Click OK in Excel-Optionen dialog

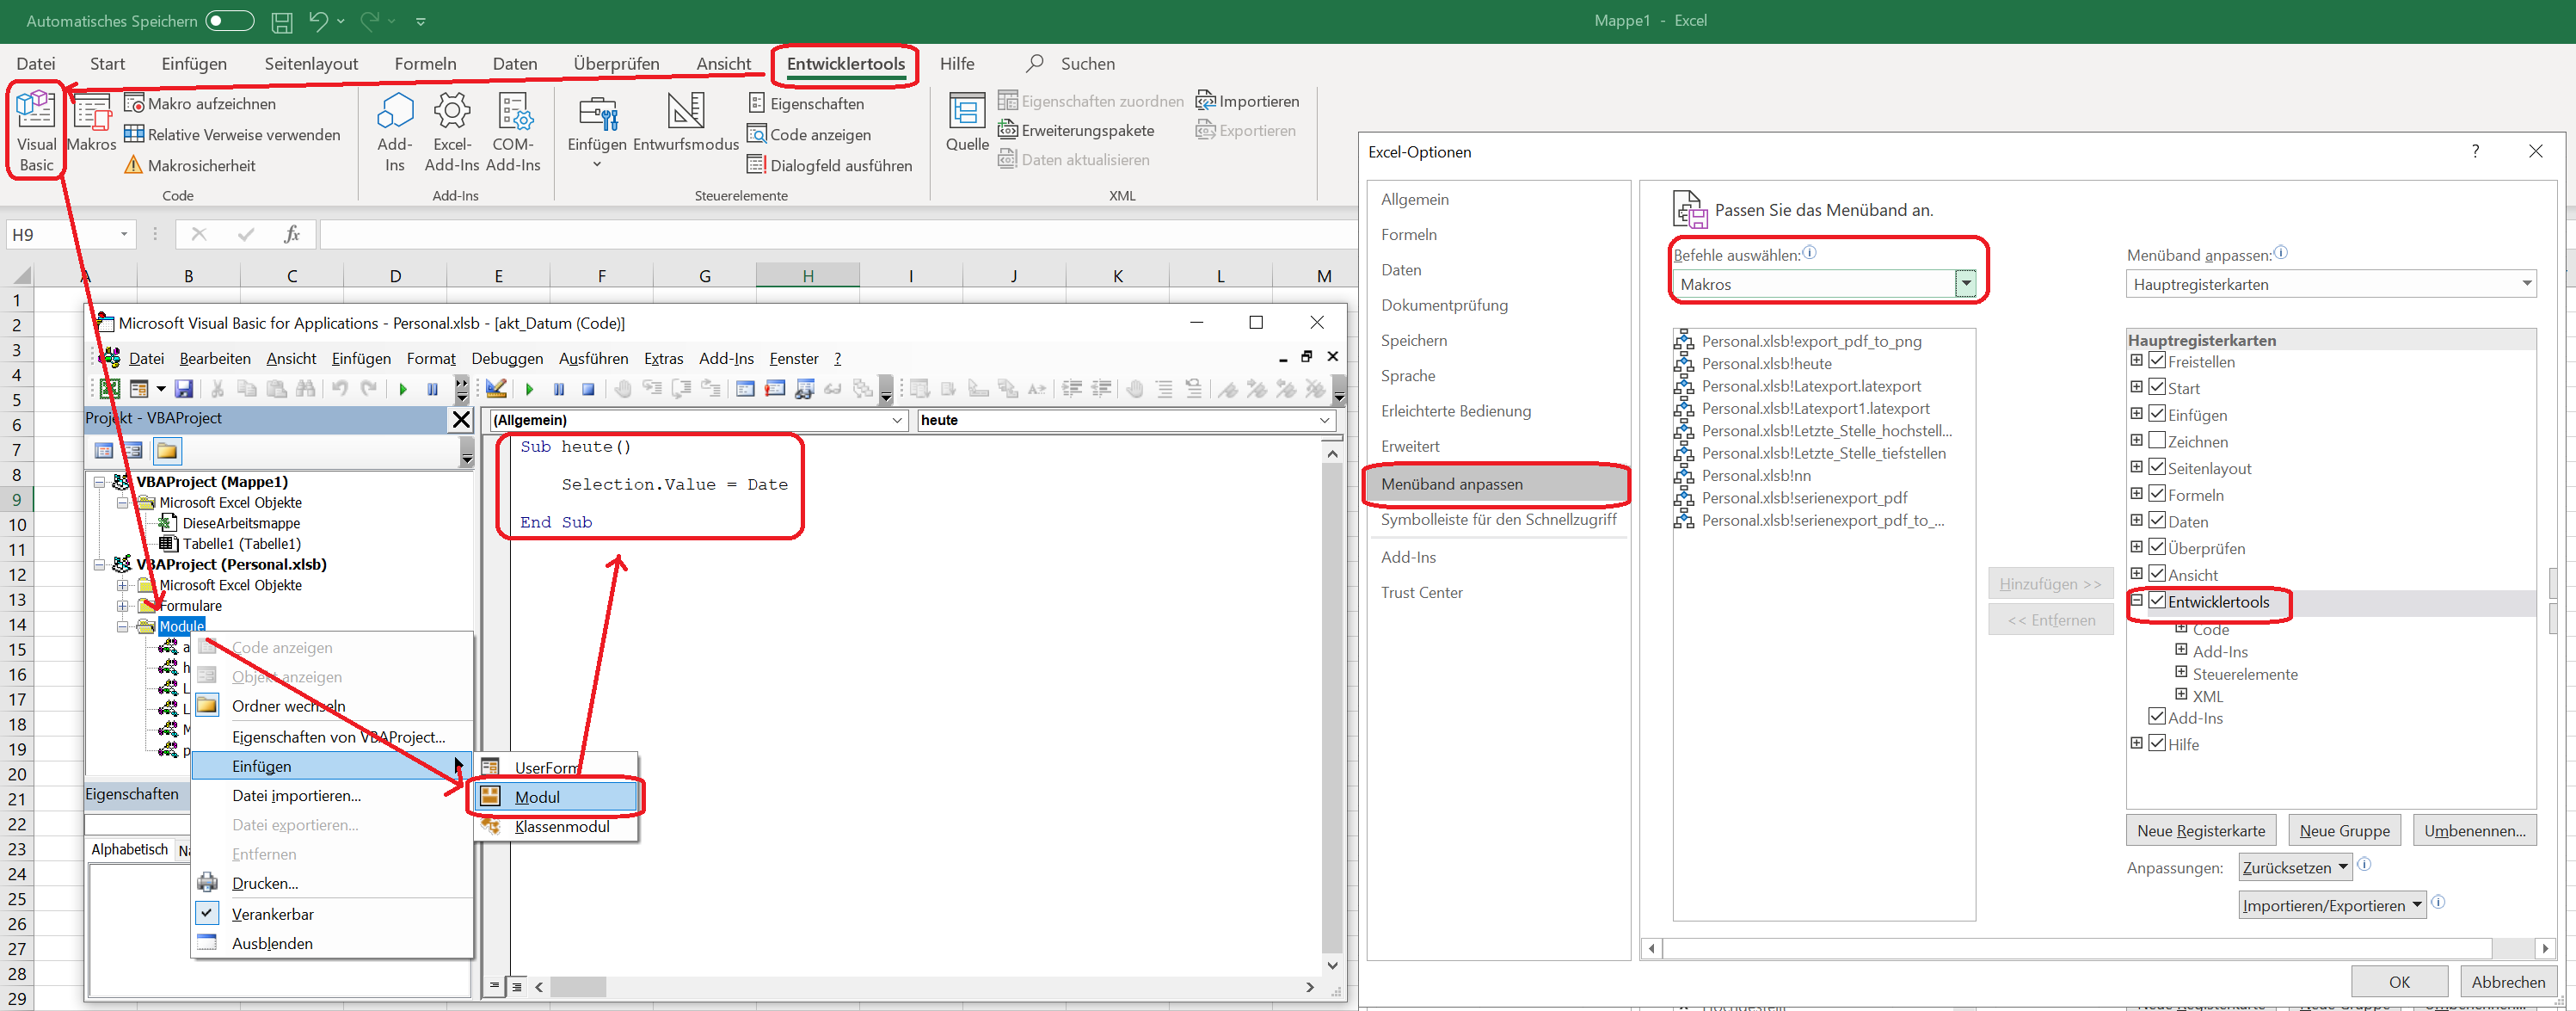point(2398,982)
